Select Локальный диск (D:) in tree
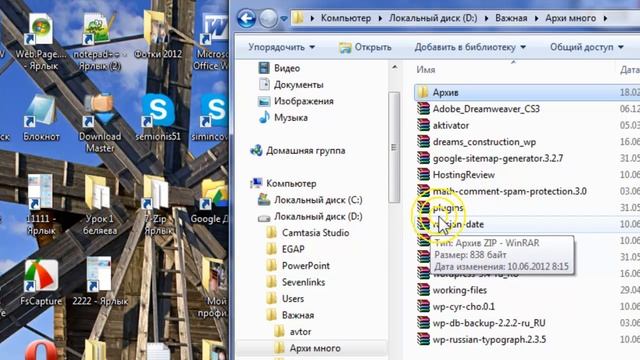 (x=310, y=216)
